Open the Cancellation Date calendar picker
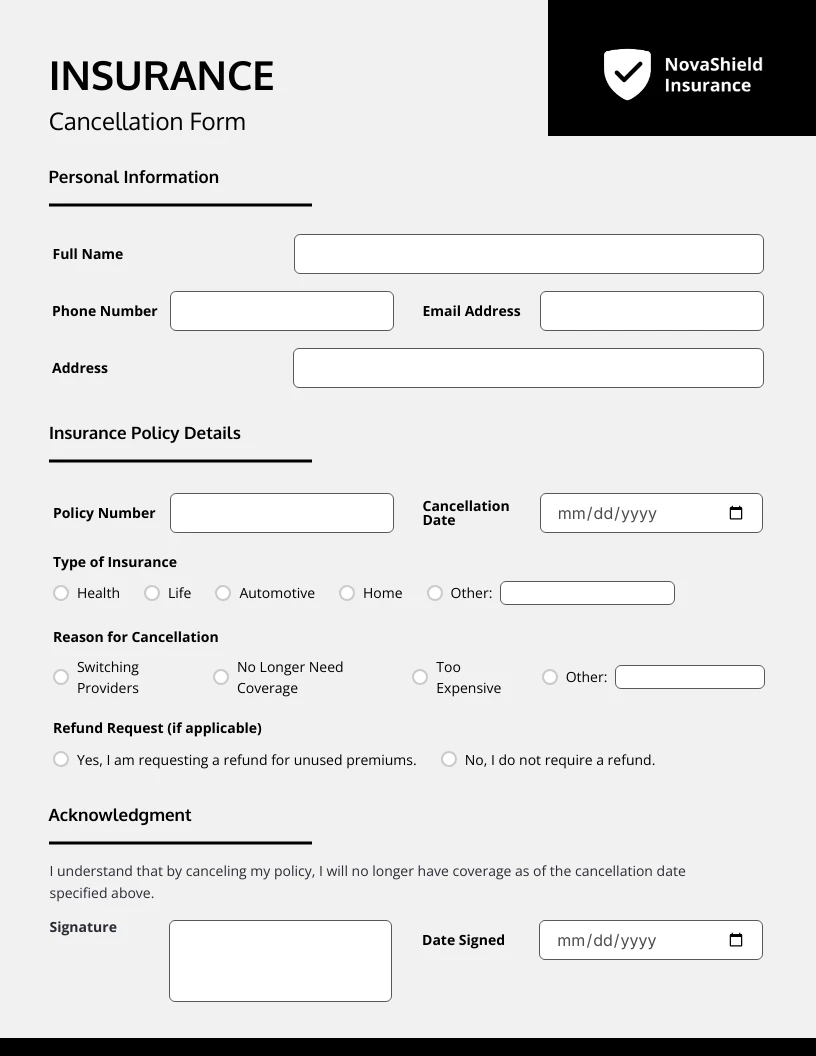This screenshot has width=816, height=1056. (735, 512)
